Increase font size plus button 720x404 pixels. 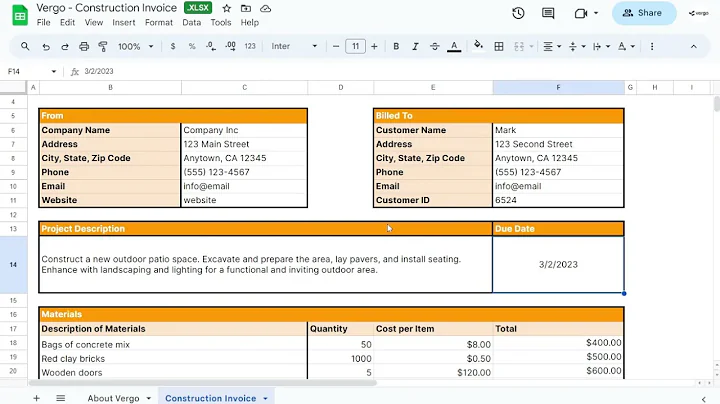[374, 46]
